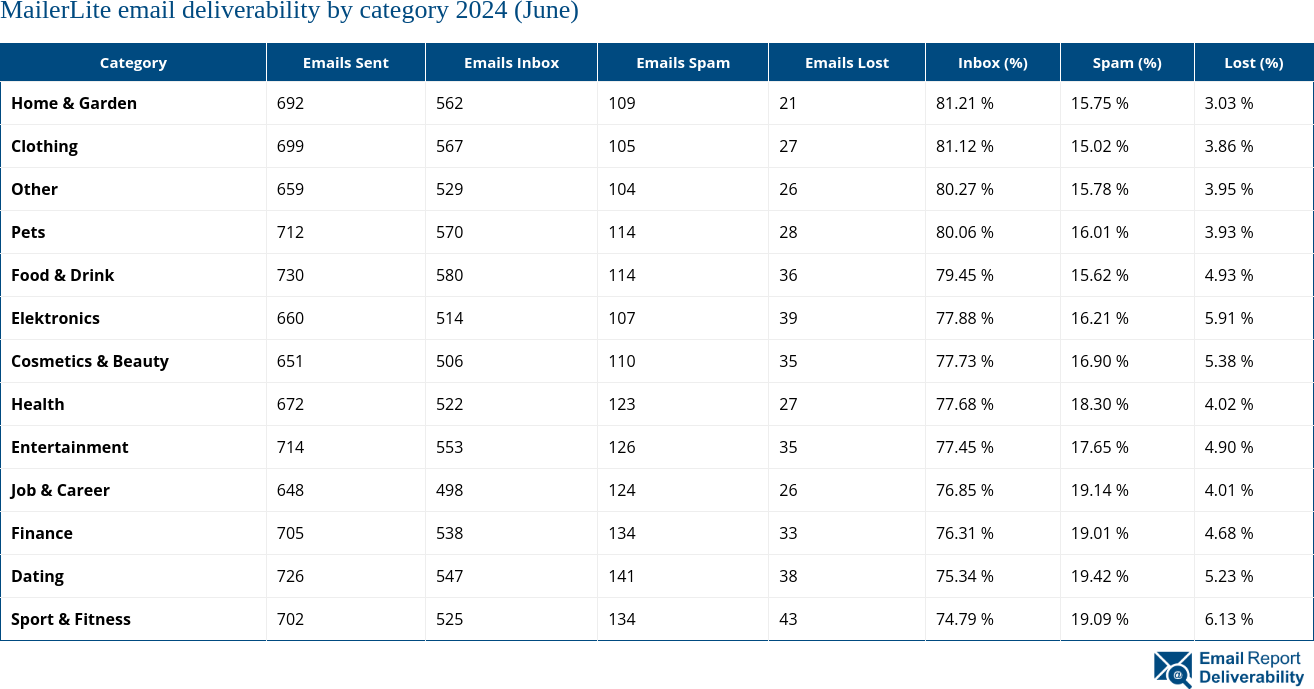
Task: Select Dating emails sent value 726
Action: tap(290, 576)
